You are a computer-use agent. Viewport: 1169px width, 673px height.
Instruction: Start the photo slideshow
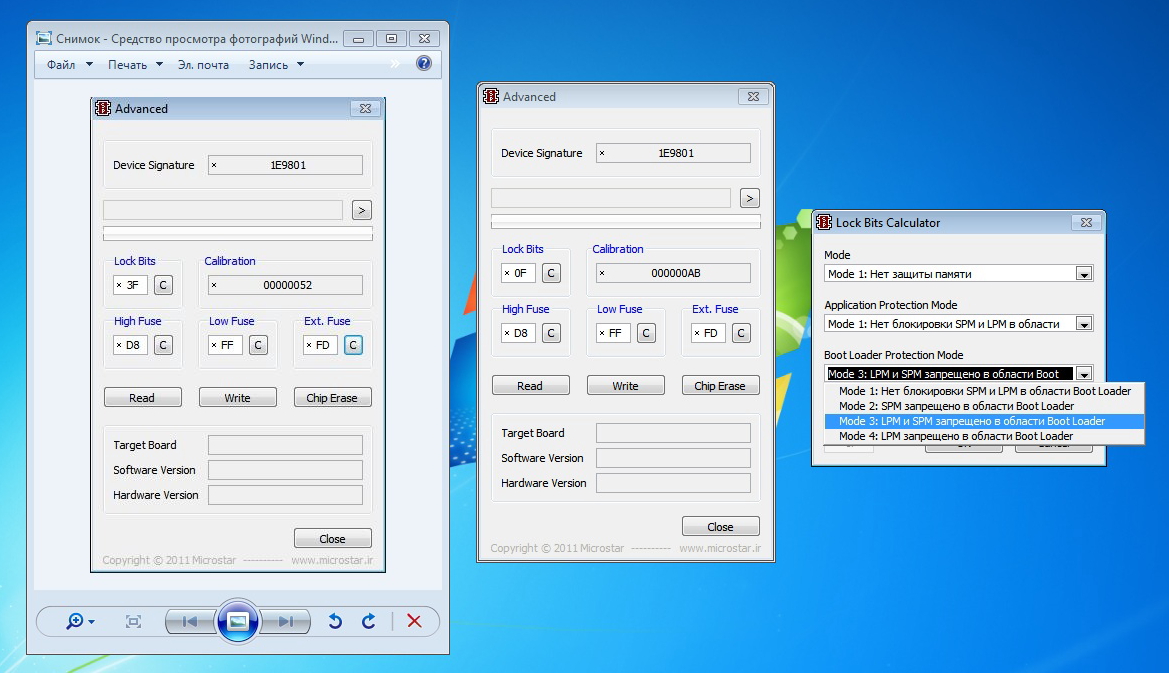coord(238,621)
